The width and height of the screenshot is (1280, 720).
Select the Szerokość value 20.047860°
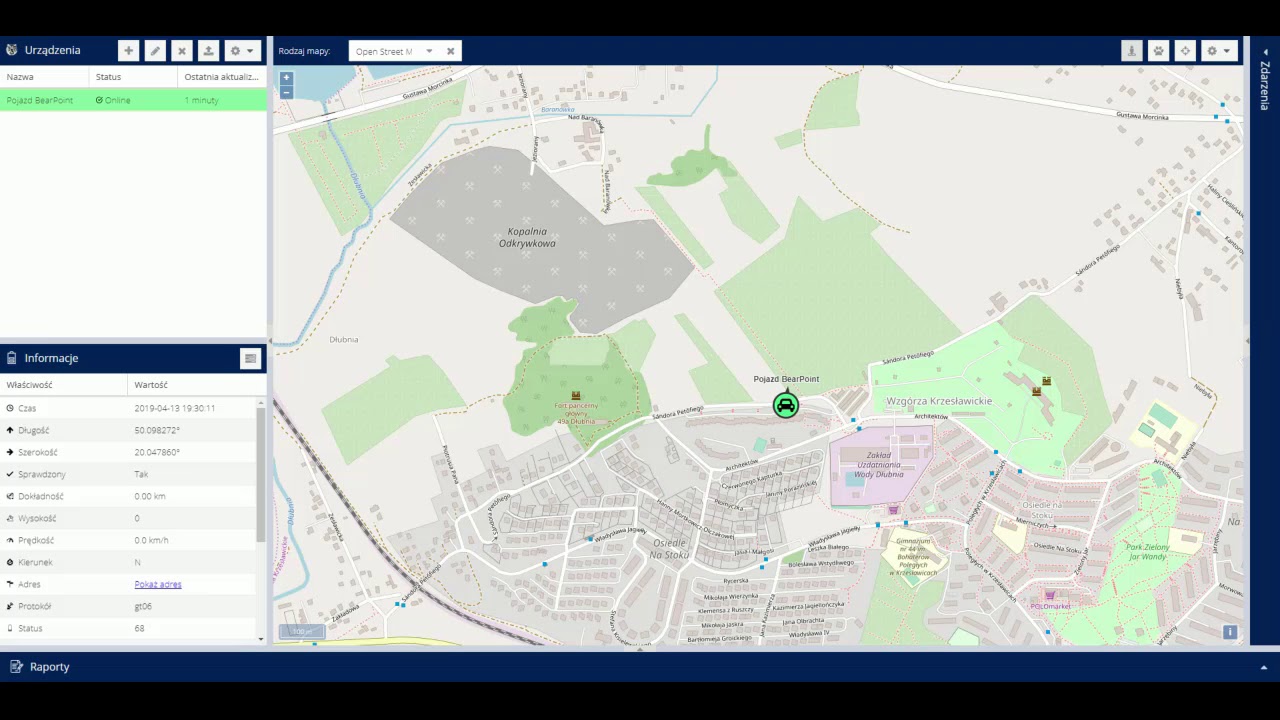click(157, 452)
